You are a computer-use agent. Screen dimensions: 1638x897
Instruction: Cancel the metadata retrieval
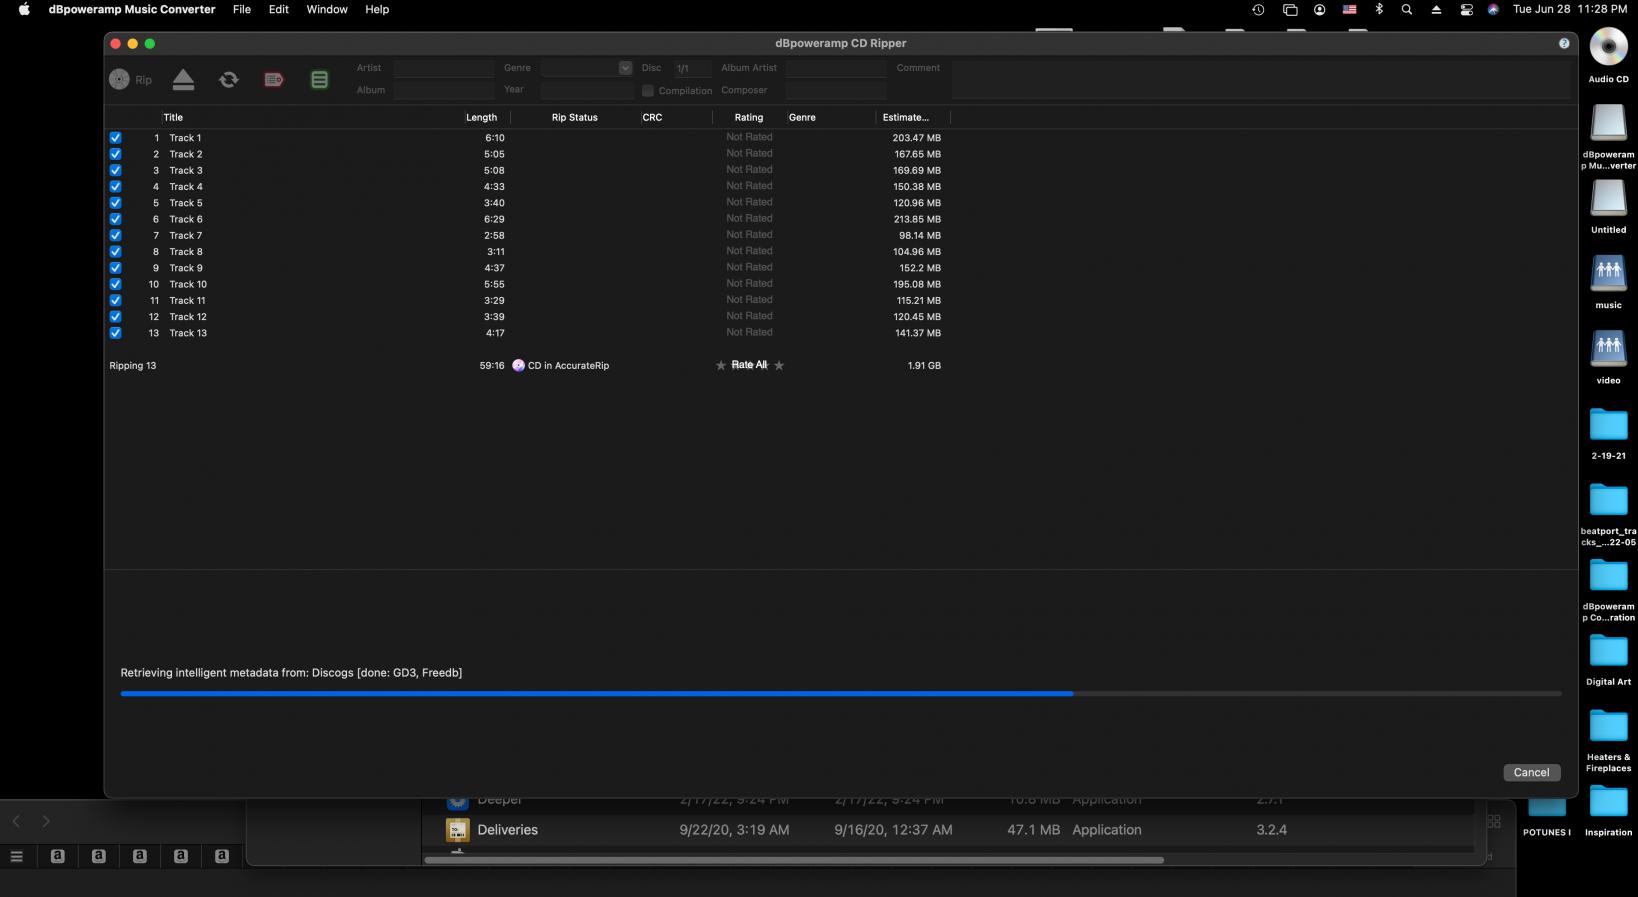tap(1531, 772)
